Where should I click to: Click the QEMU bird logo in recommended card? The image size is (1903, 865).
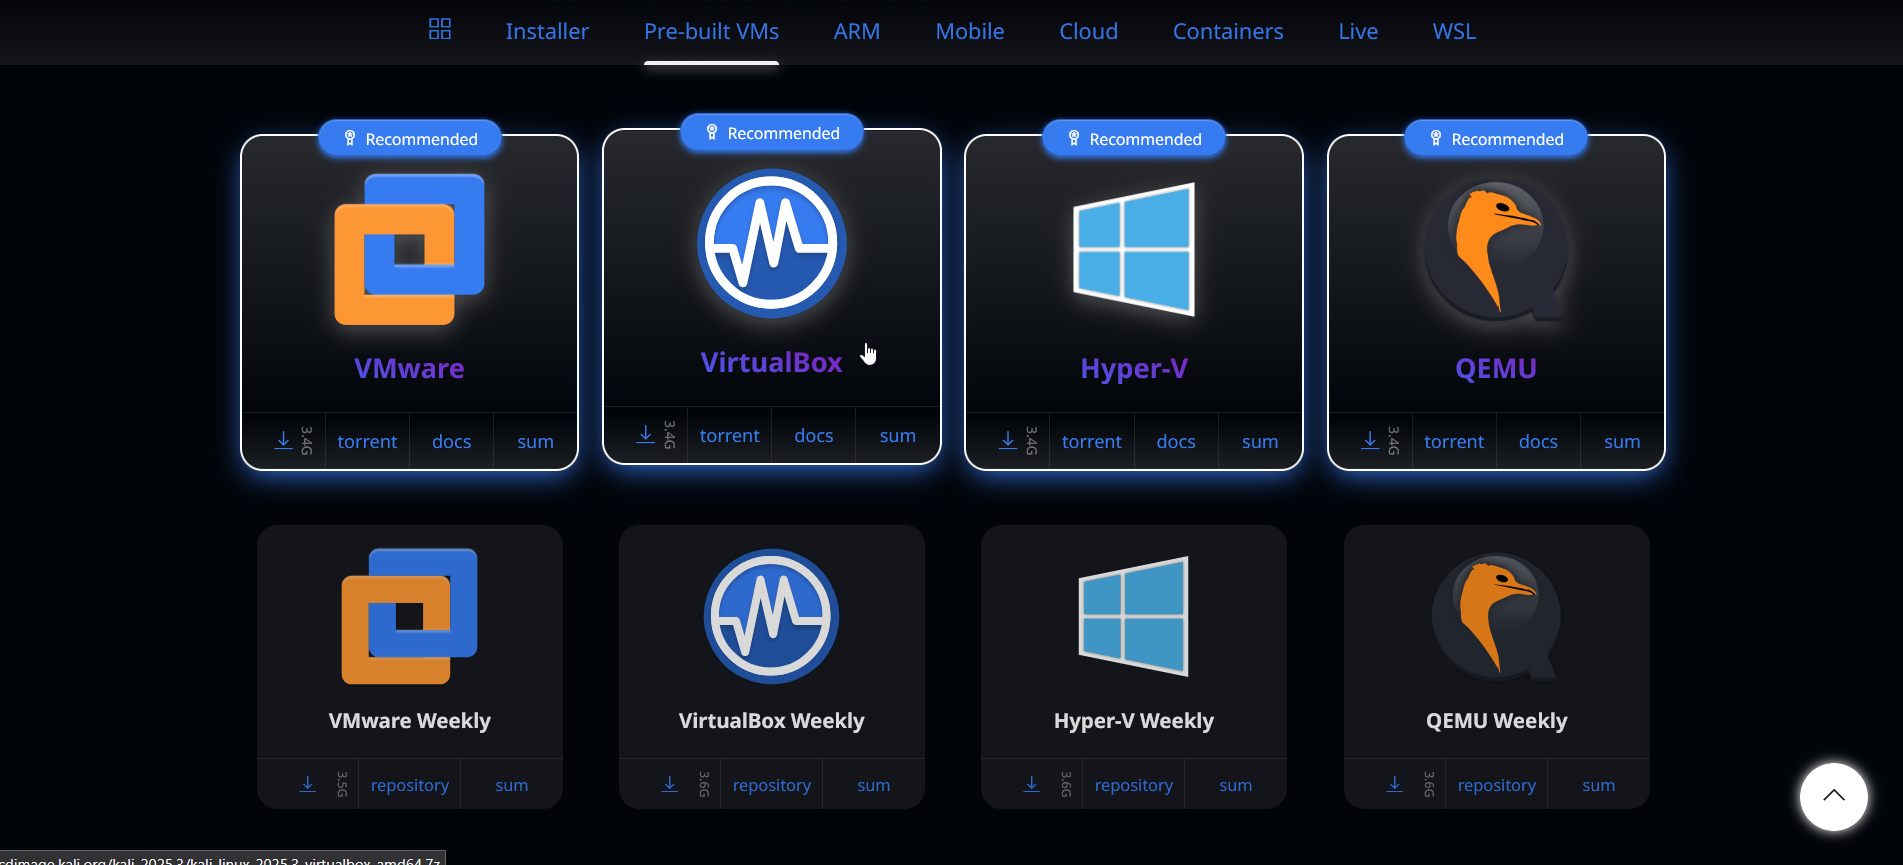pyautogui.click(x=1495, y=249)
